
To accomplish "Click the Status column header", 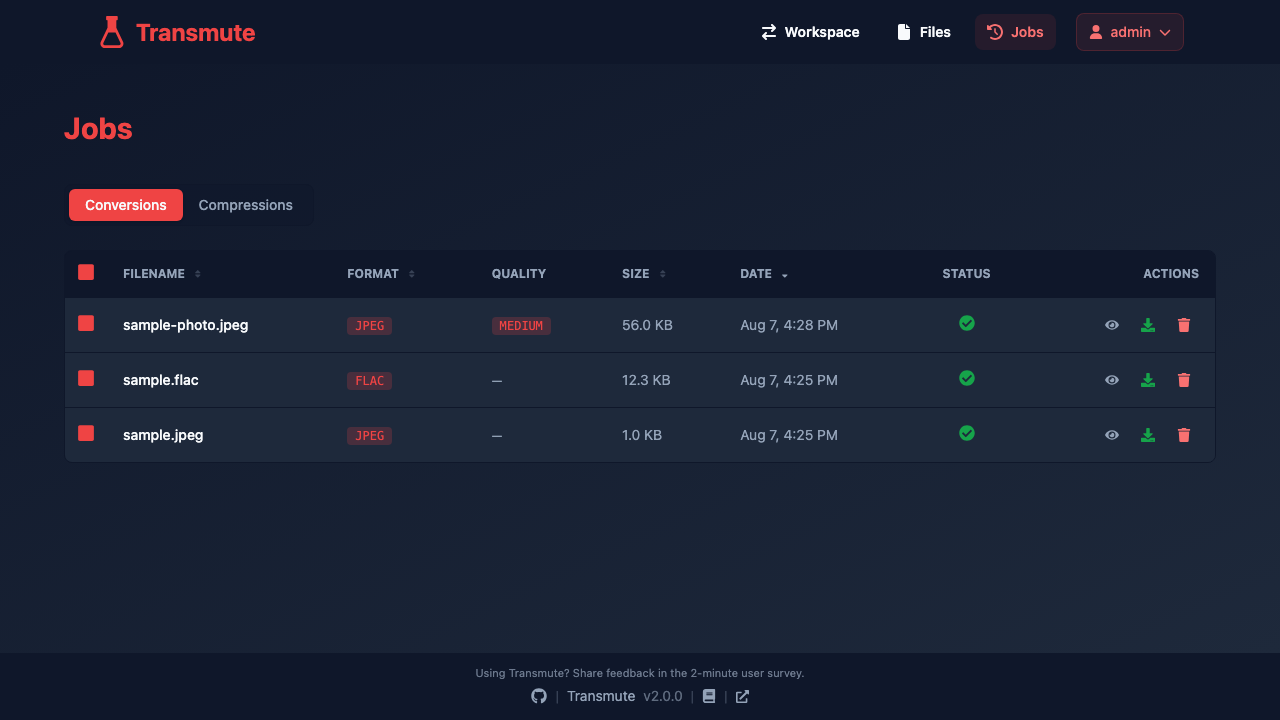I will point(967,274).
